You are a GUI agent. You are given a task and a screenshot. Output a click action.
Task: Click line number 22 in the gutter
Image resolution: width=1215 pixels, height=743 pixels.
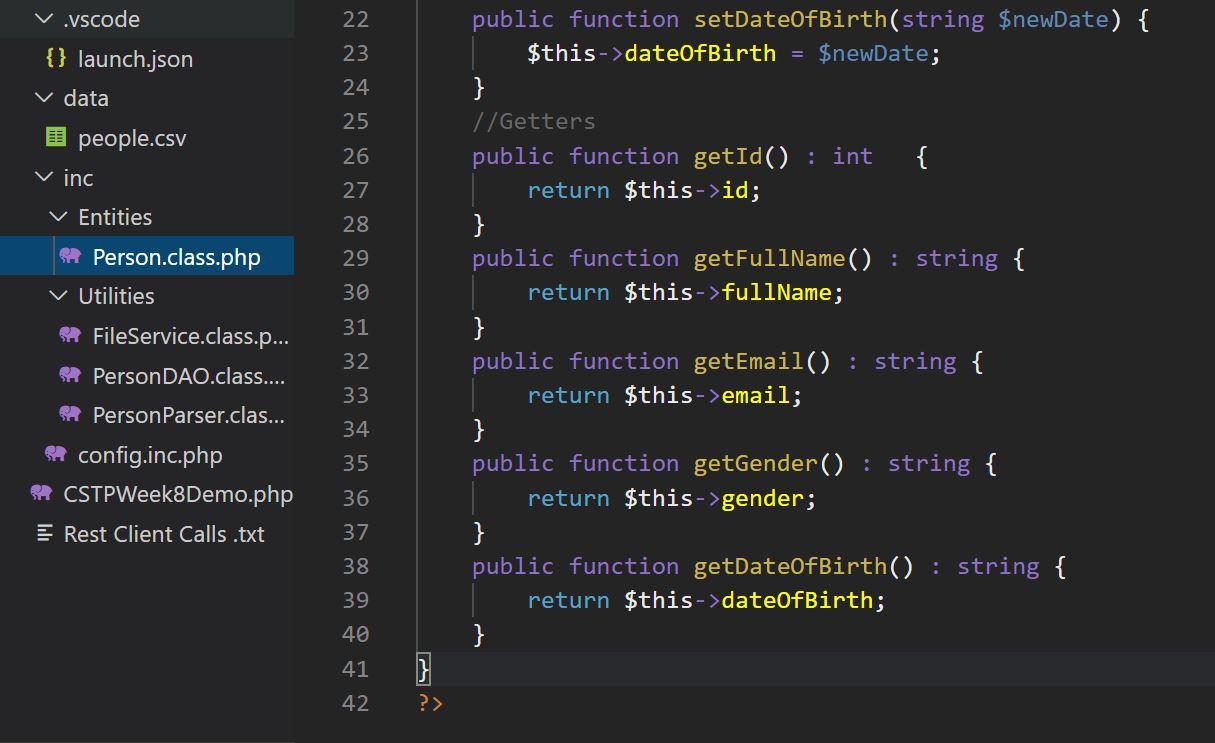(x=355, y=19)
